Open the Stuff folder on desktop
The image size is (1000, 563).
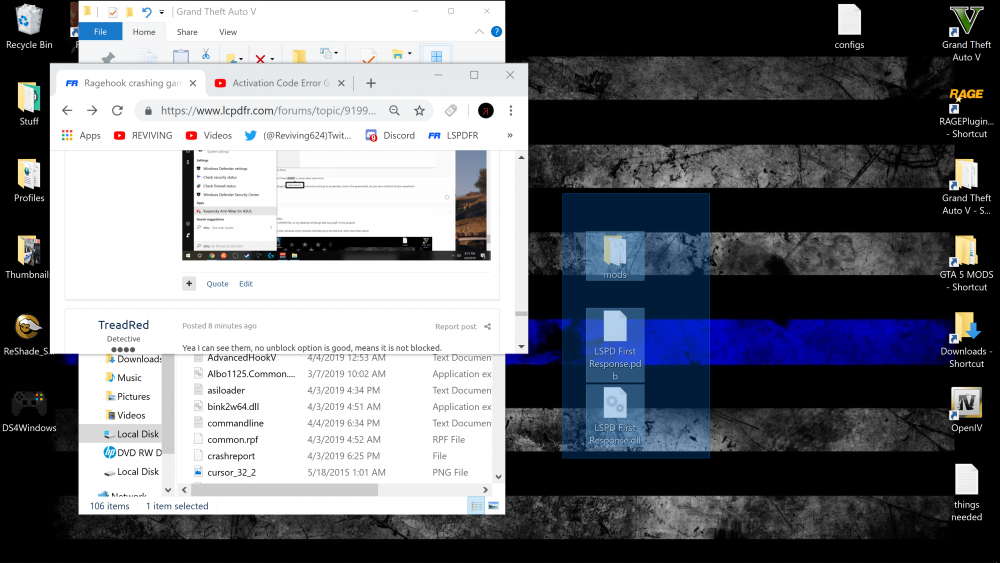click(29, 103)
